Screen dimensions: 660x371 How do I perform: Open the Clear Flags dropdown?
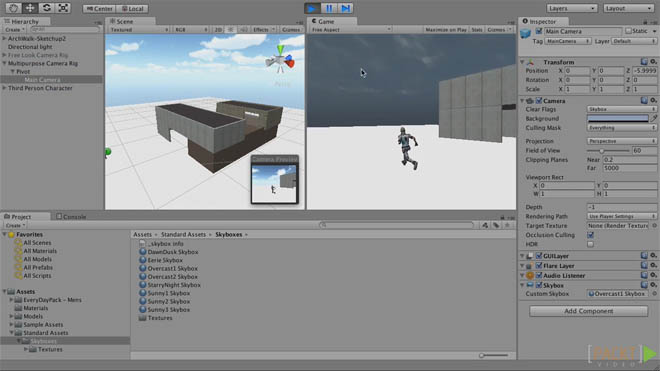click(621, 109)
